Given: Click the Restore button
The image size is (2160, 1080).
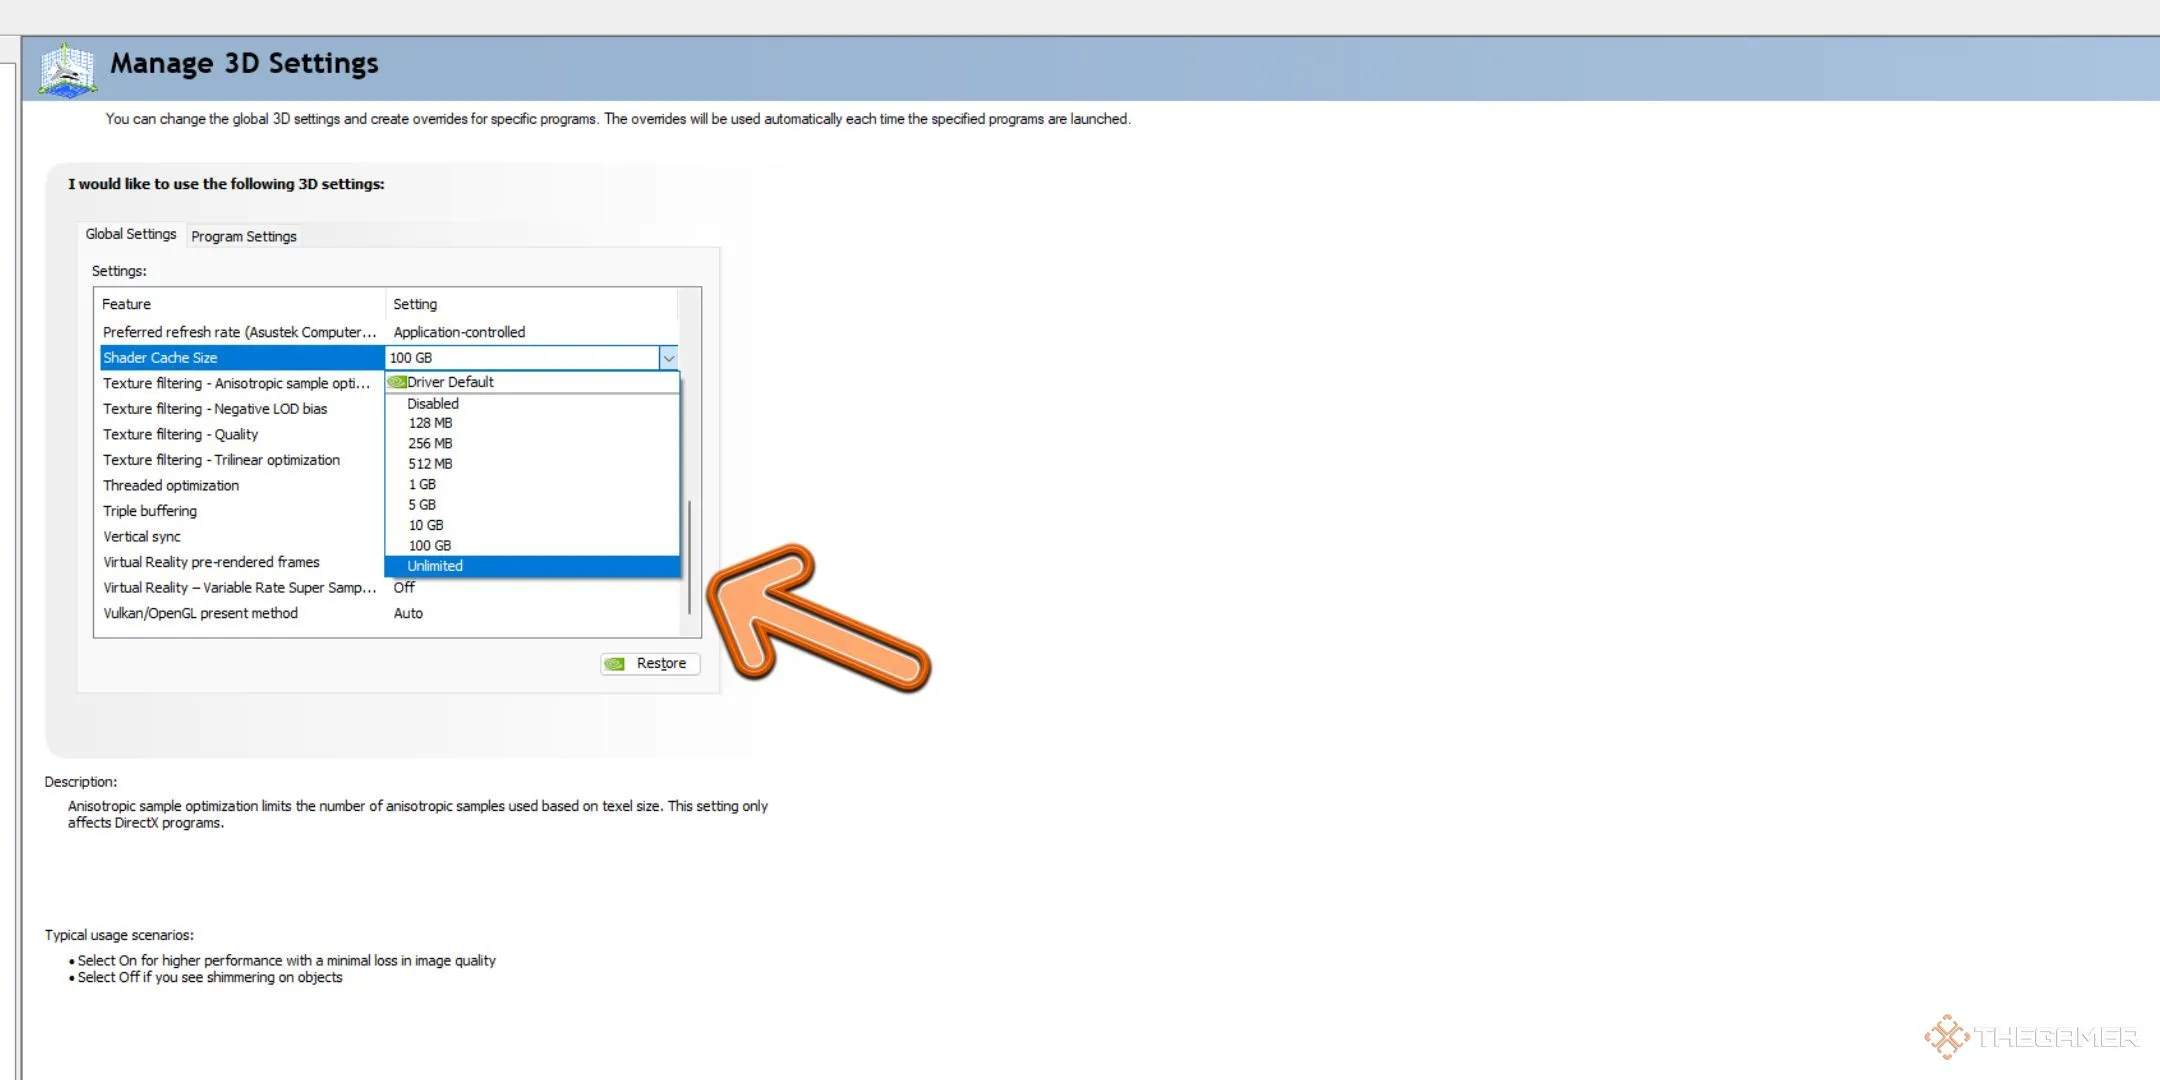Looking at the screenshot, I should 650,663.
